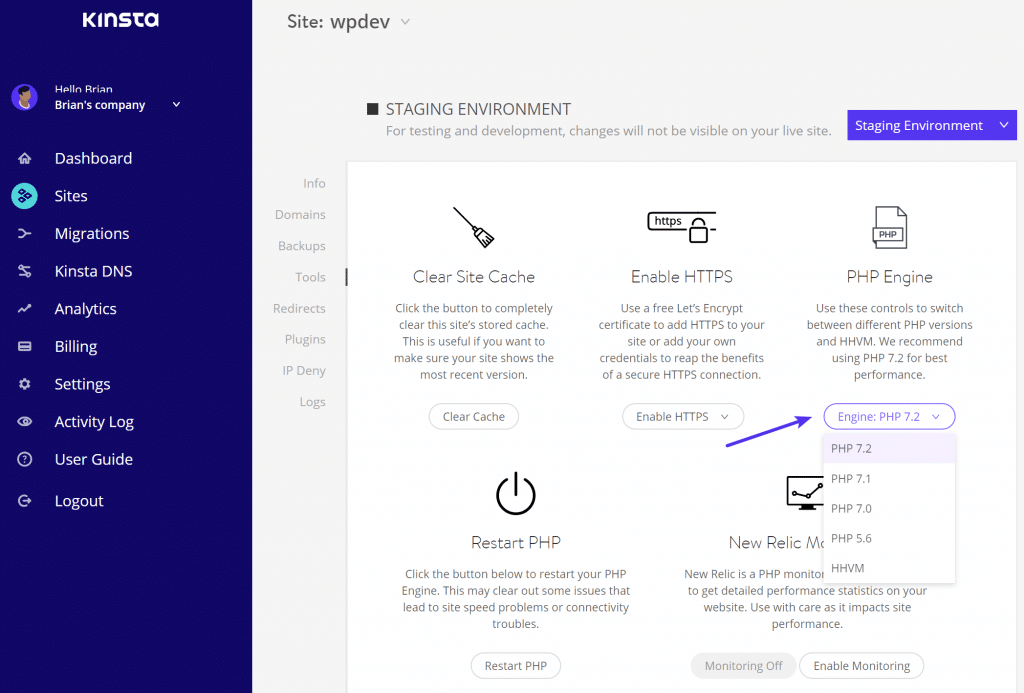1024x693 pixels.
Task: Open the Staging Environment dropdown
Action: (932, 125)
